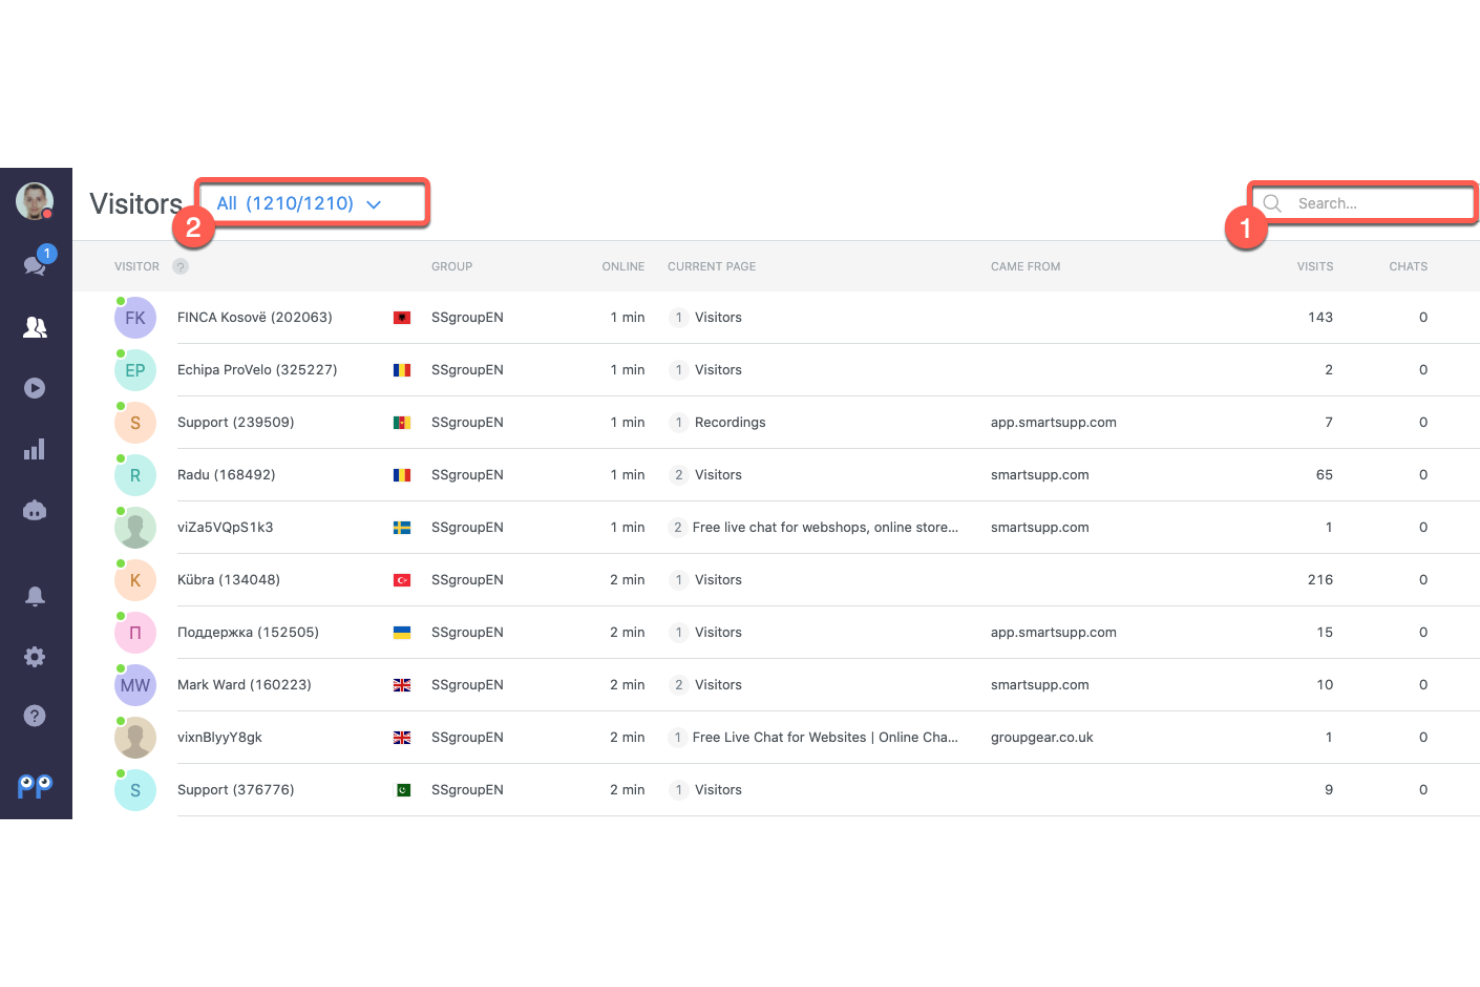Select visitor Mark Ward (160223)
Screen dimensions: 1480x987
pos(244,685)
